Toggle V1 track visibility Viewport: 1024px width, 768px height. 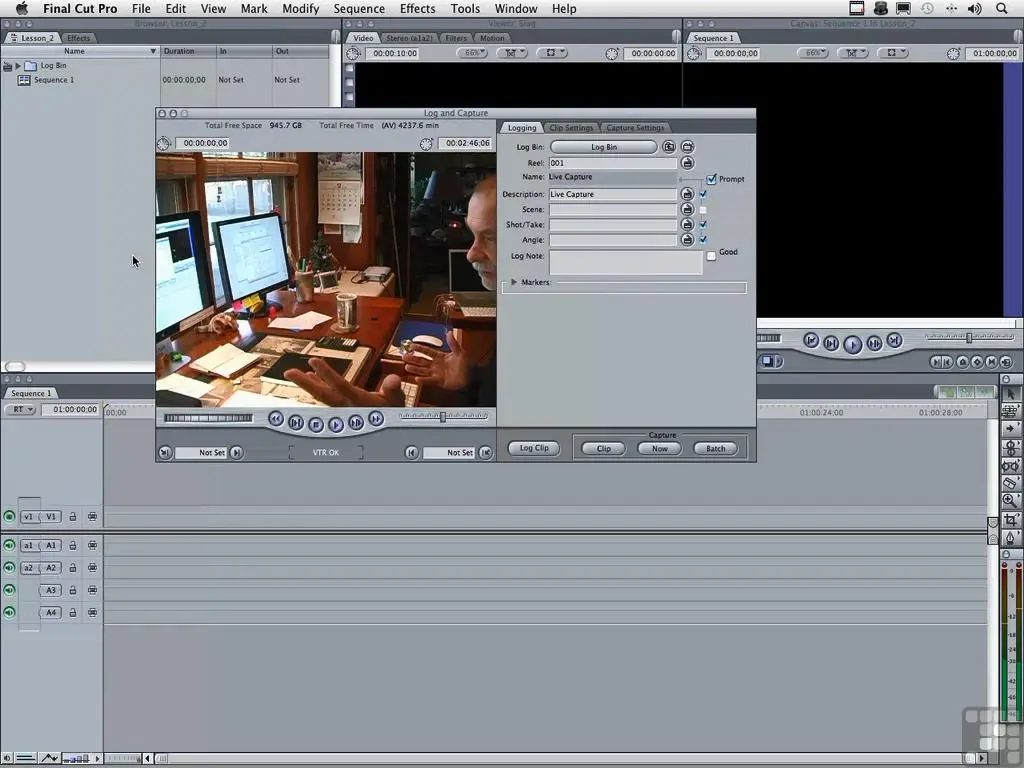(x=9, y=517)
